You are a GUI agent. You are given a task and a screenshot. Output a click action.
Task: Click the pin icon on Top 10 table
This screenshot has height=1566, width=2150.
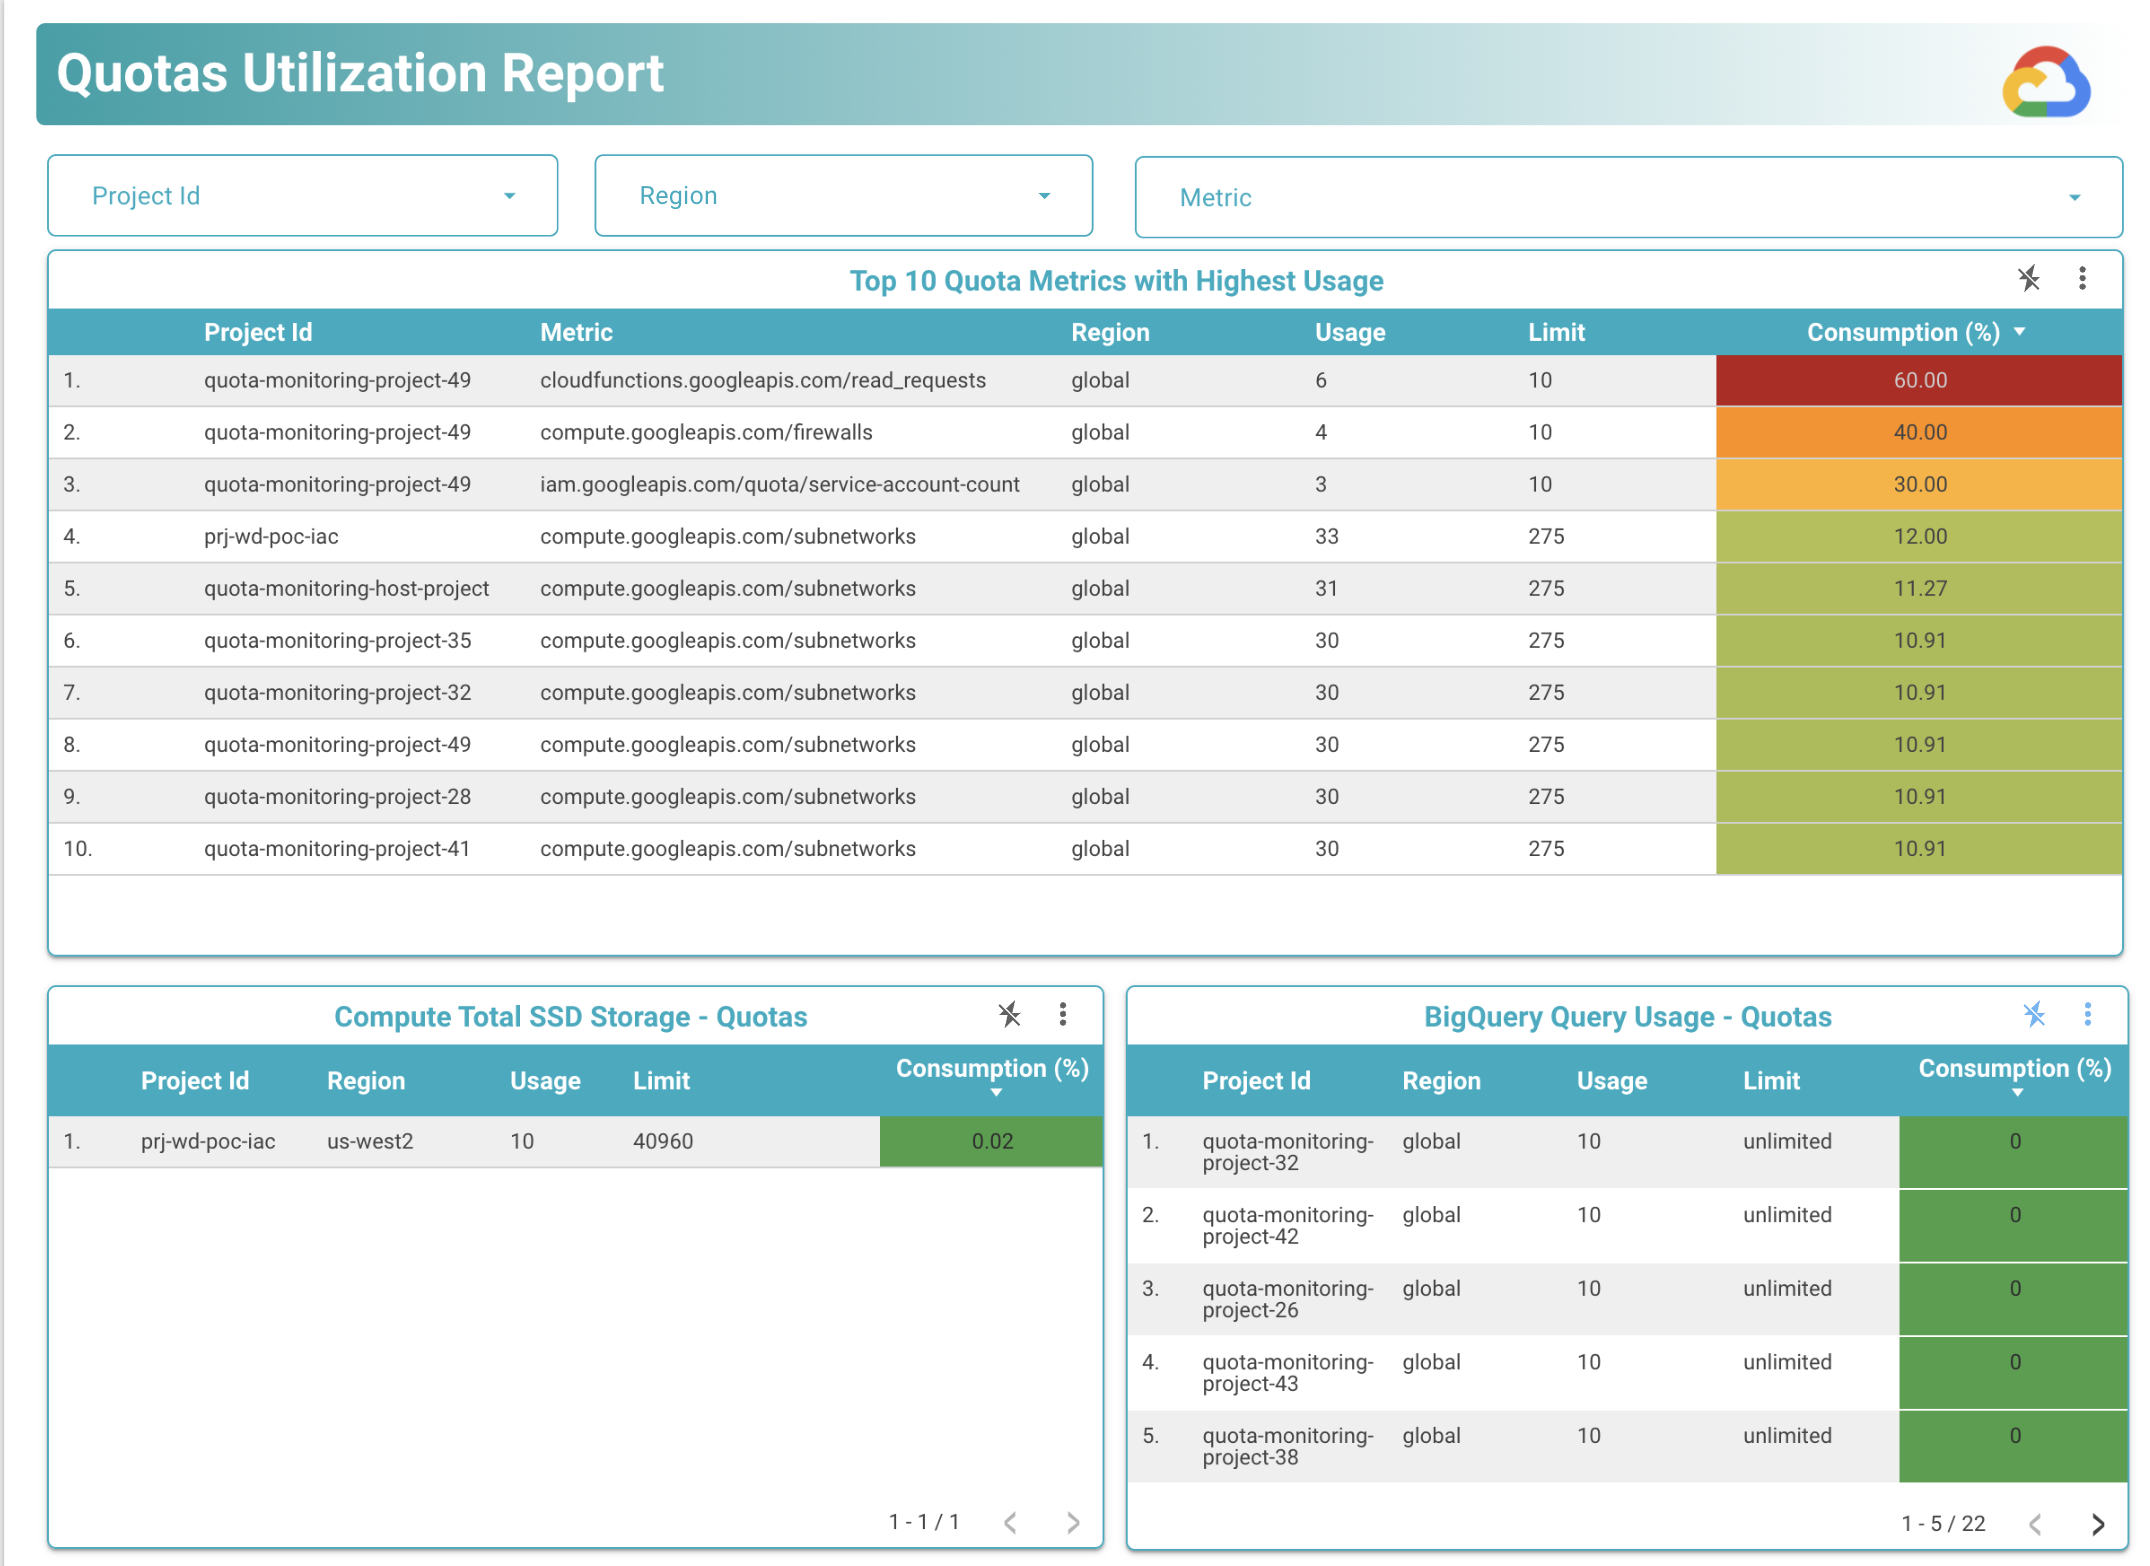2028,278
